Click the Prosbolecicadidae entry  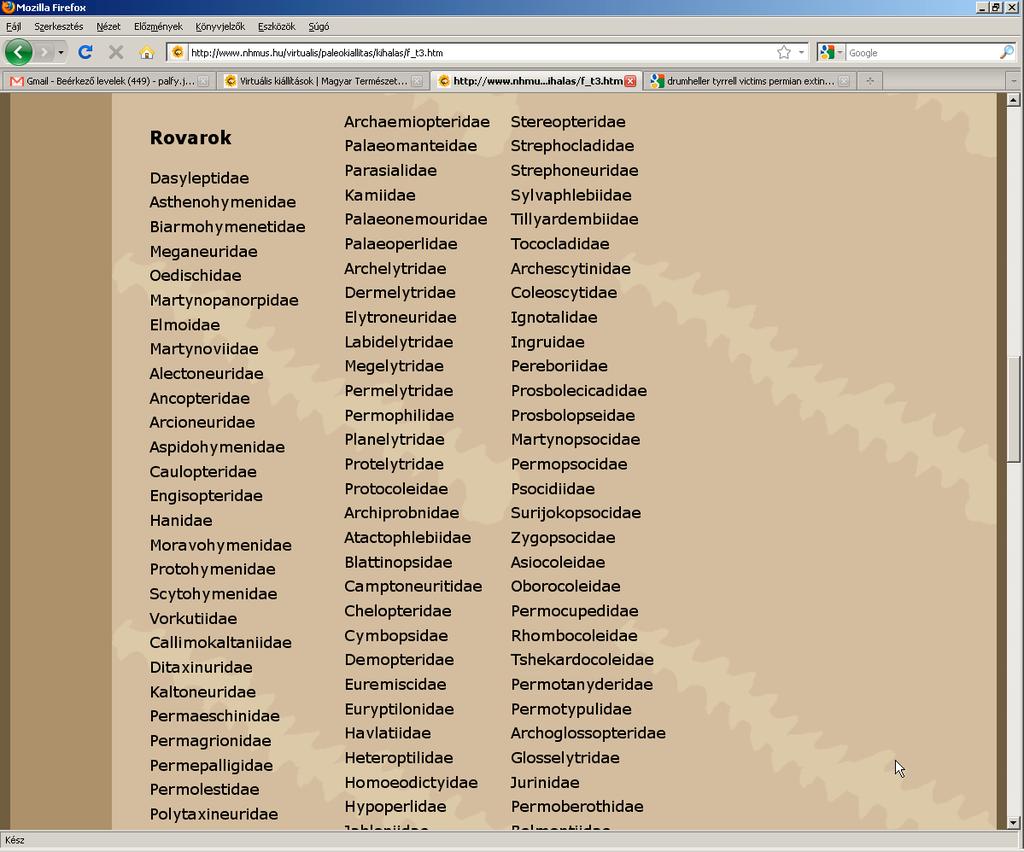[x=579, y=391]
